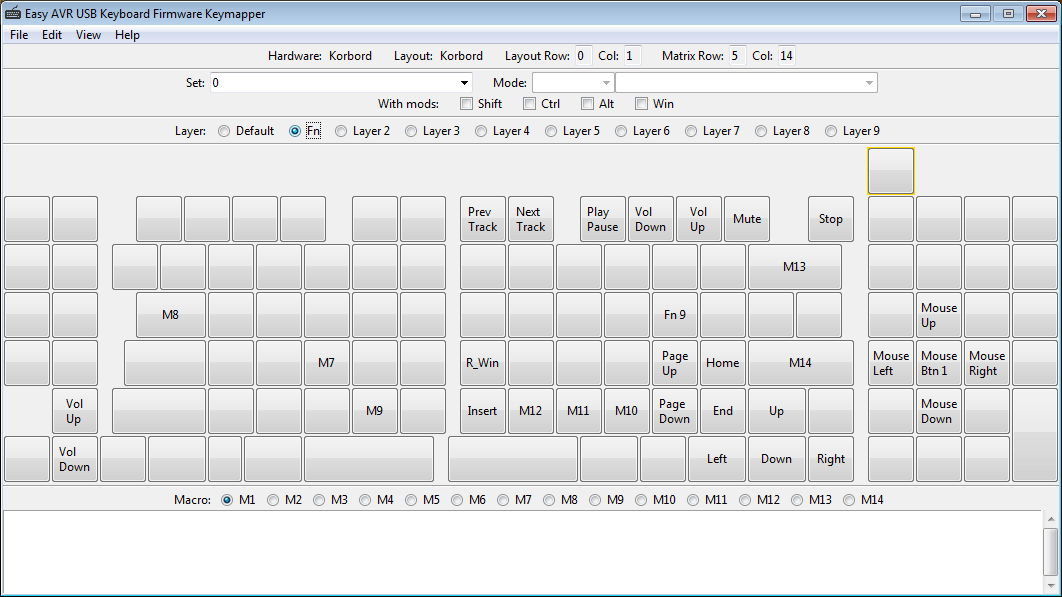Pick the M6 macro radio button
Viewport: 1062px width, 597px height.
(457, 500)
